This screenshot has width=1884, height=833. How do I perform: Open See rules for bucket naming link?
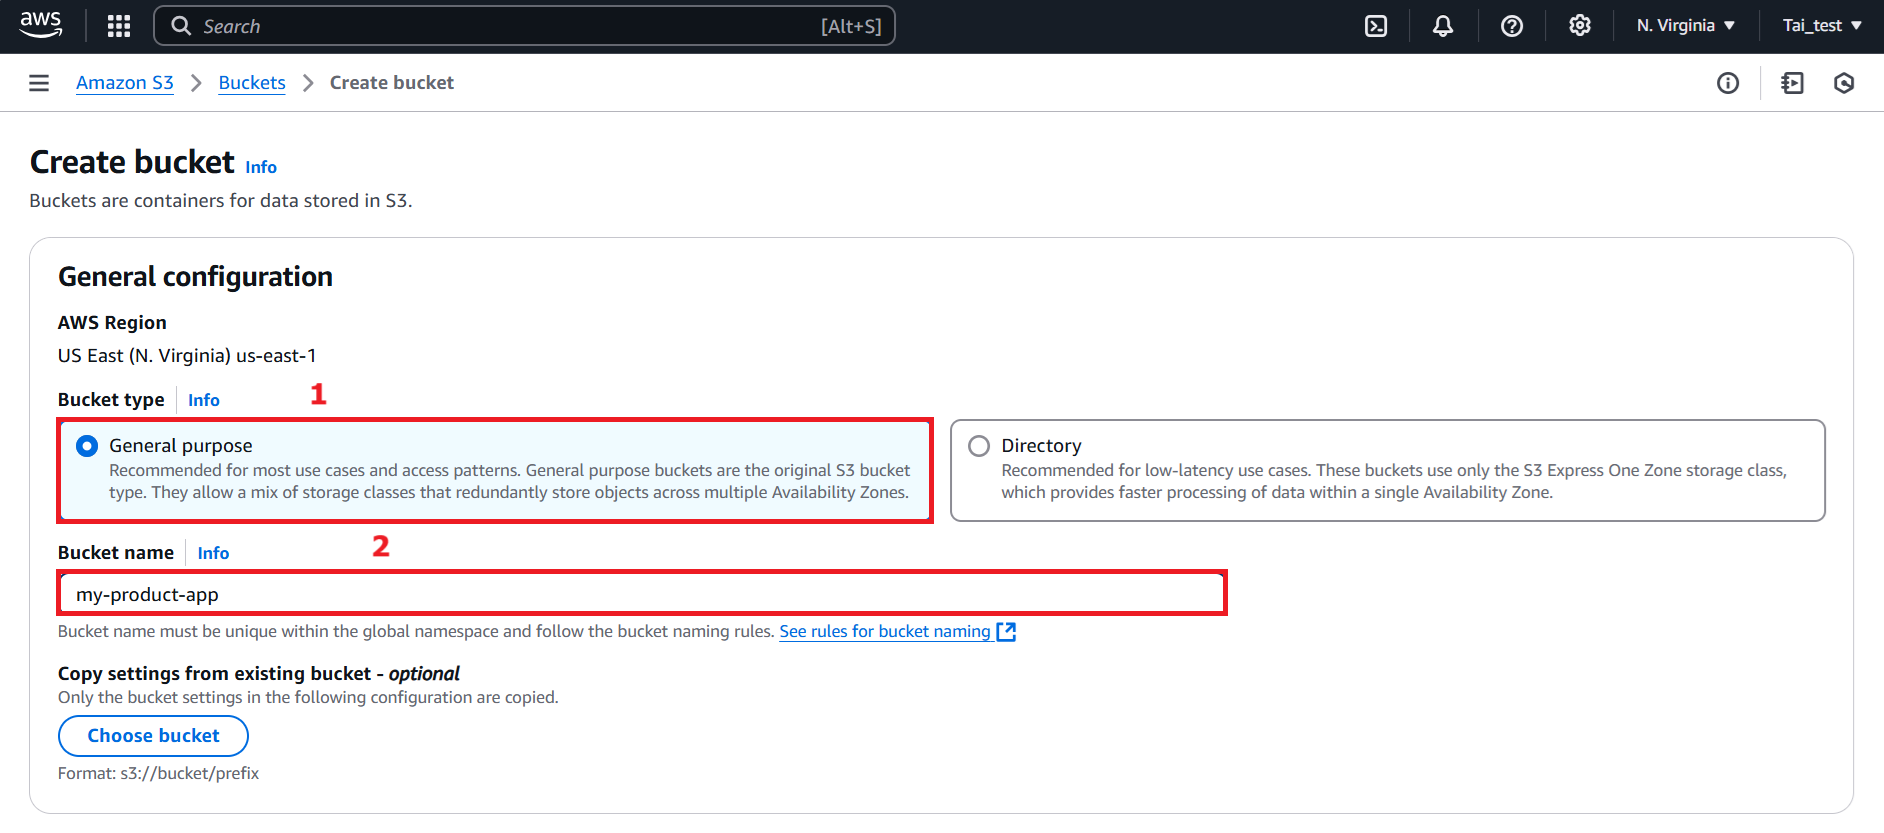click(x=885, y=632)
